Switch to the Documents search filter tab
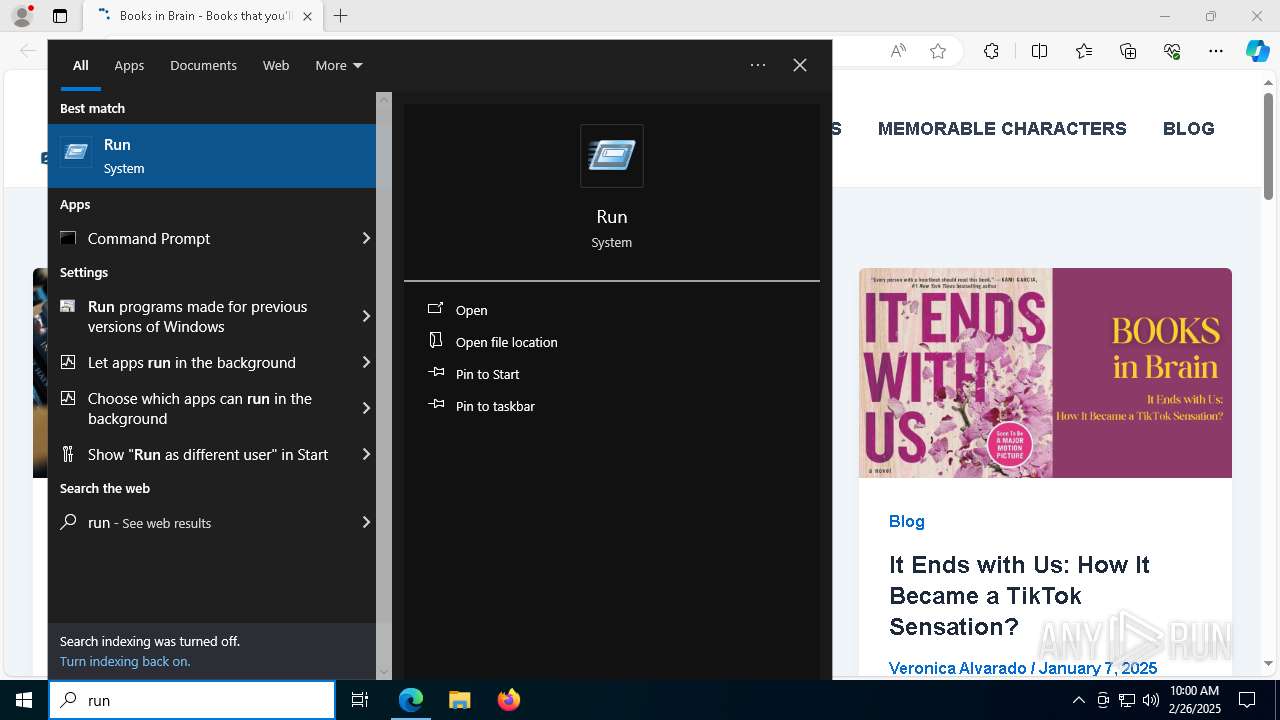Screen dimensions: 1280x720 pyautogui.click(x=203, y=65)
